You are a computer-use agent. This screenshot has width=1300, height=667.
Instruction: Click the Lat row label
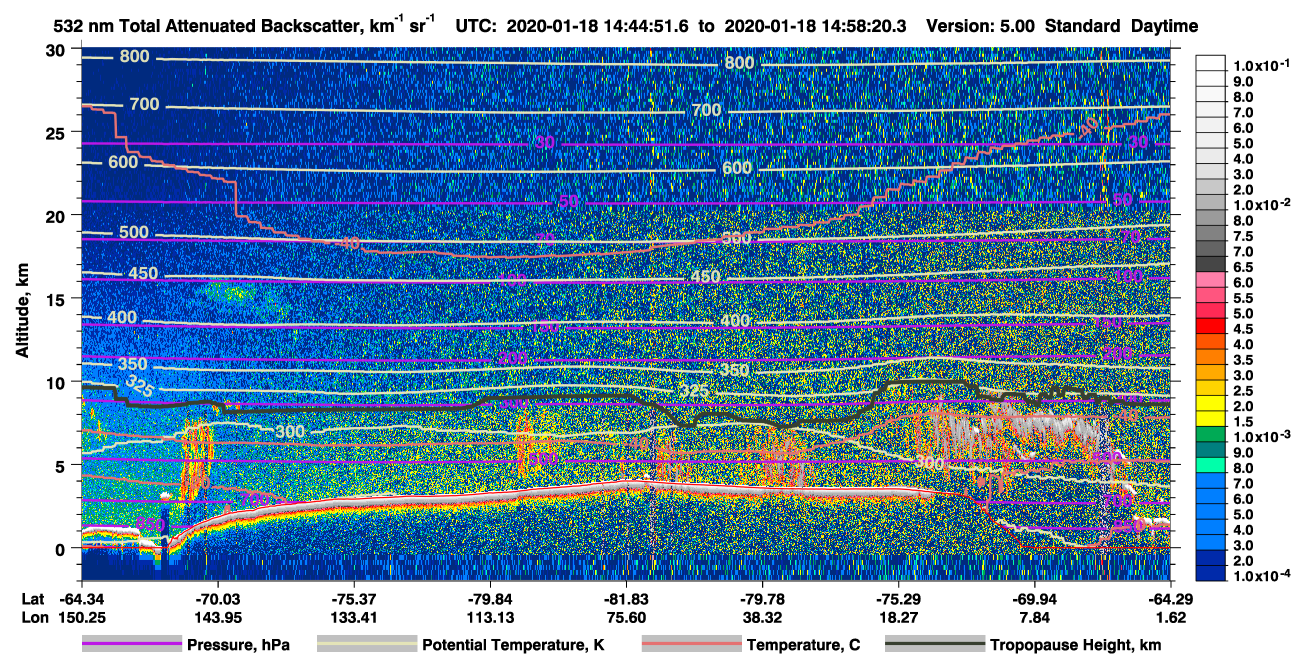[32, 599]
